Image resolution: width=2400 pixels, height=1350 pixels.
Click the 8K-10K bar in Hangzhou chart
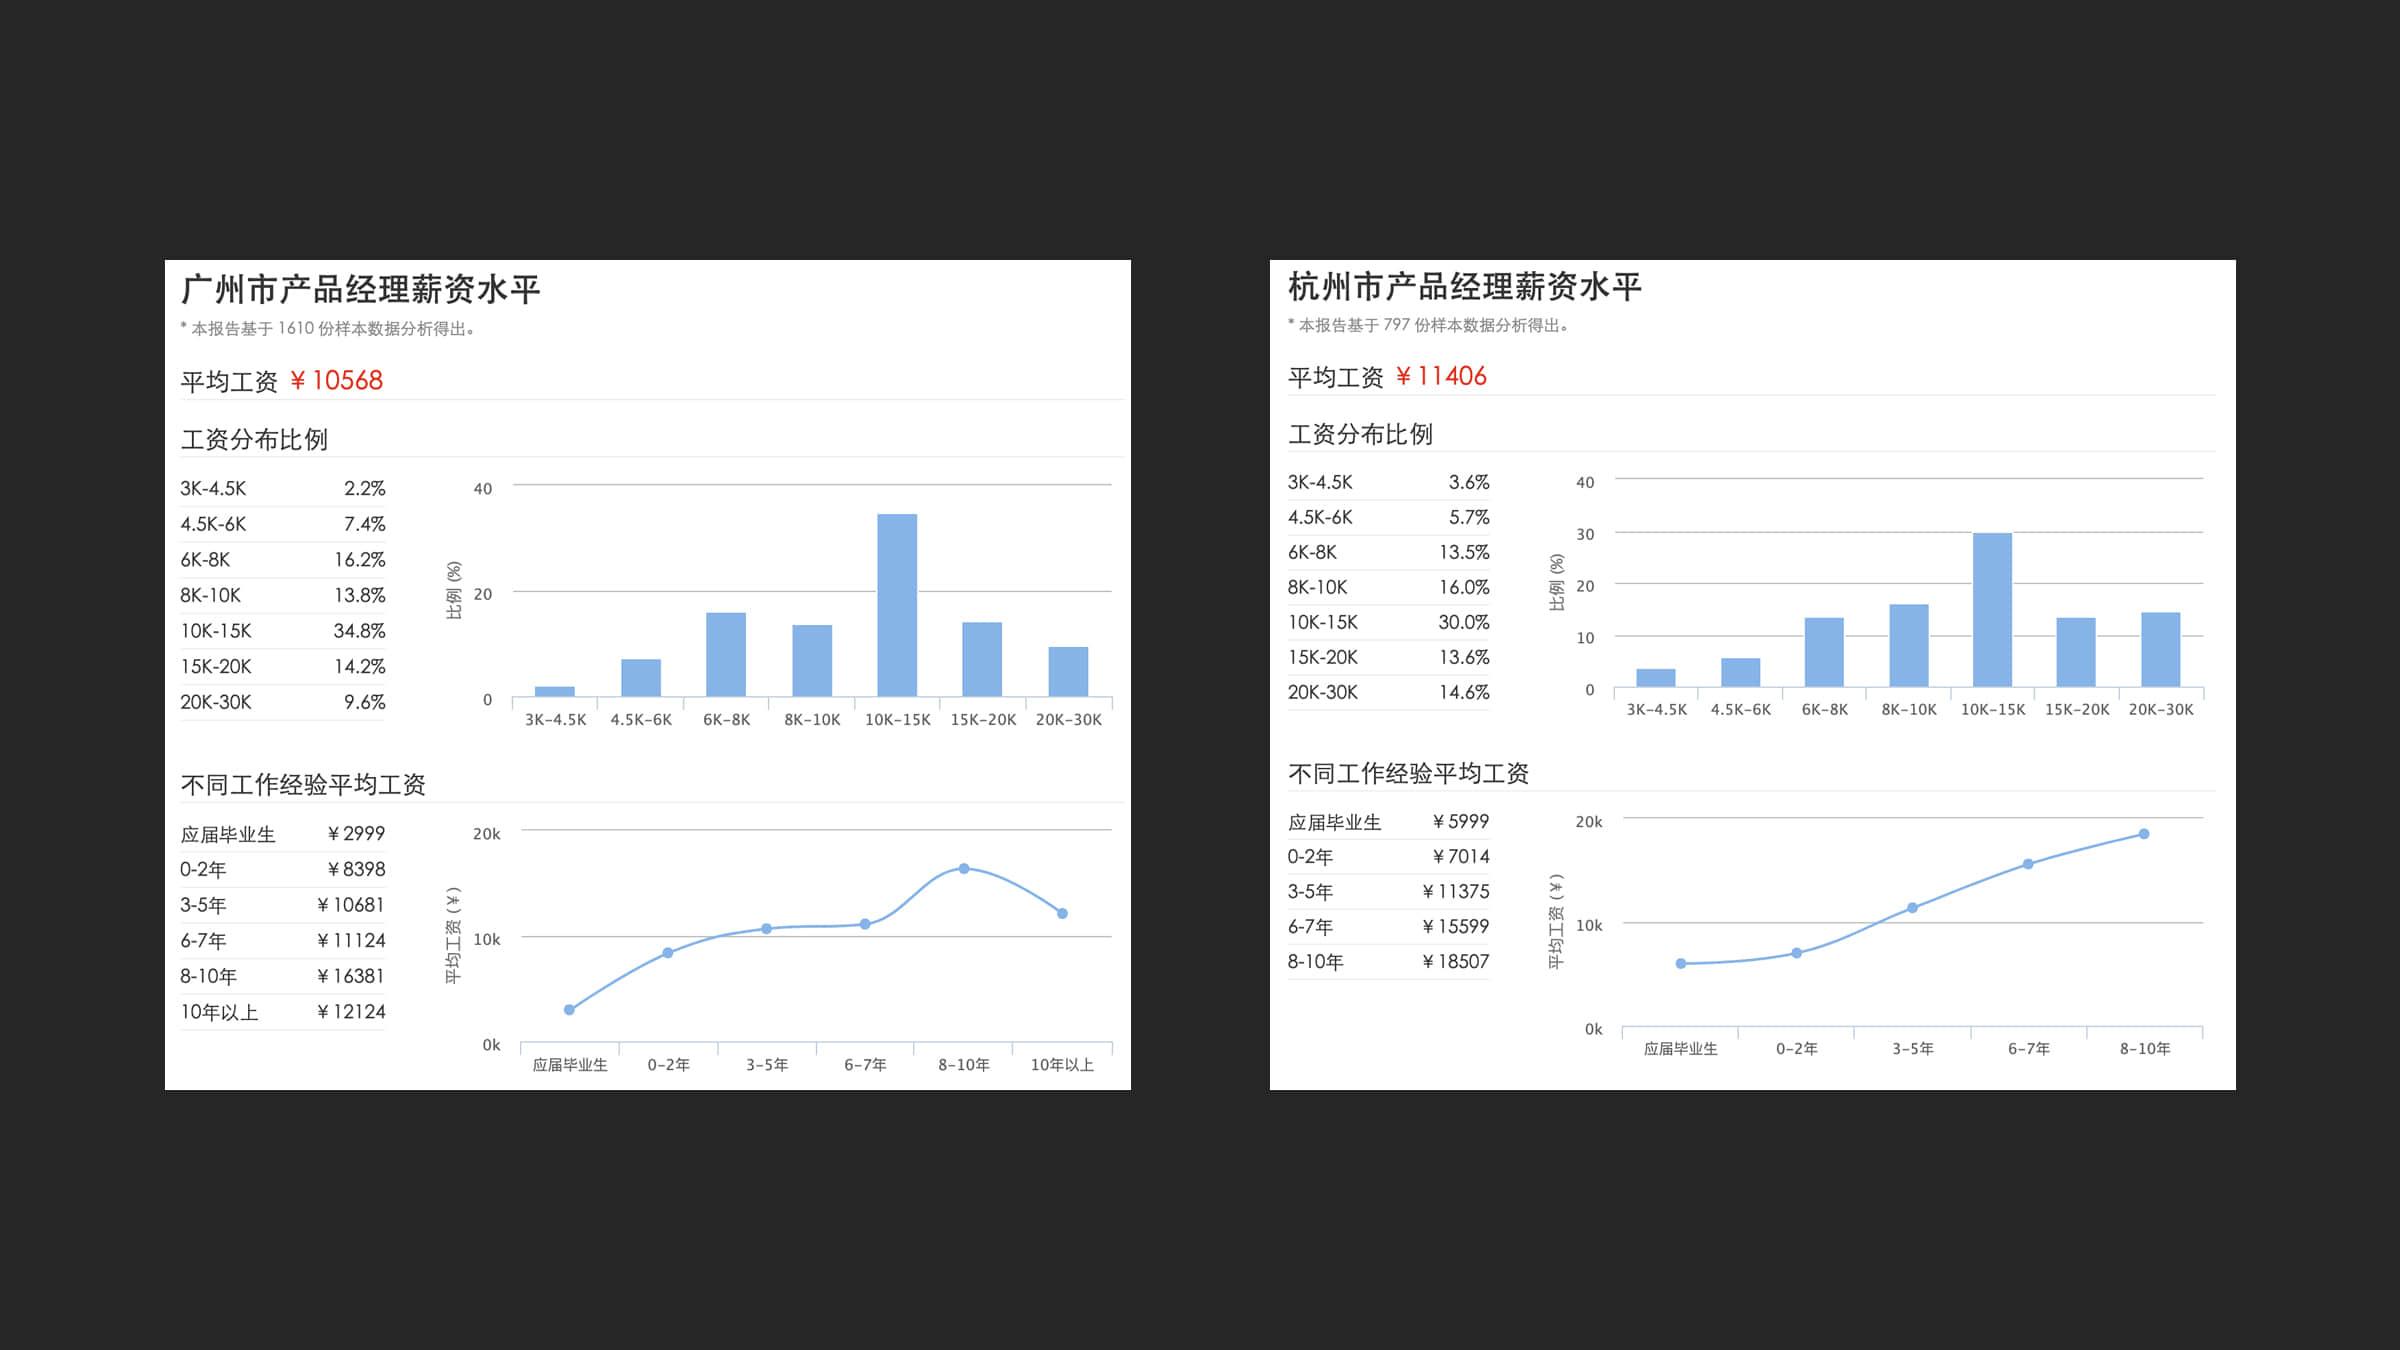point(1908,646)
